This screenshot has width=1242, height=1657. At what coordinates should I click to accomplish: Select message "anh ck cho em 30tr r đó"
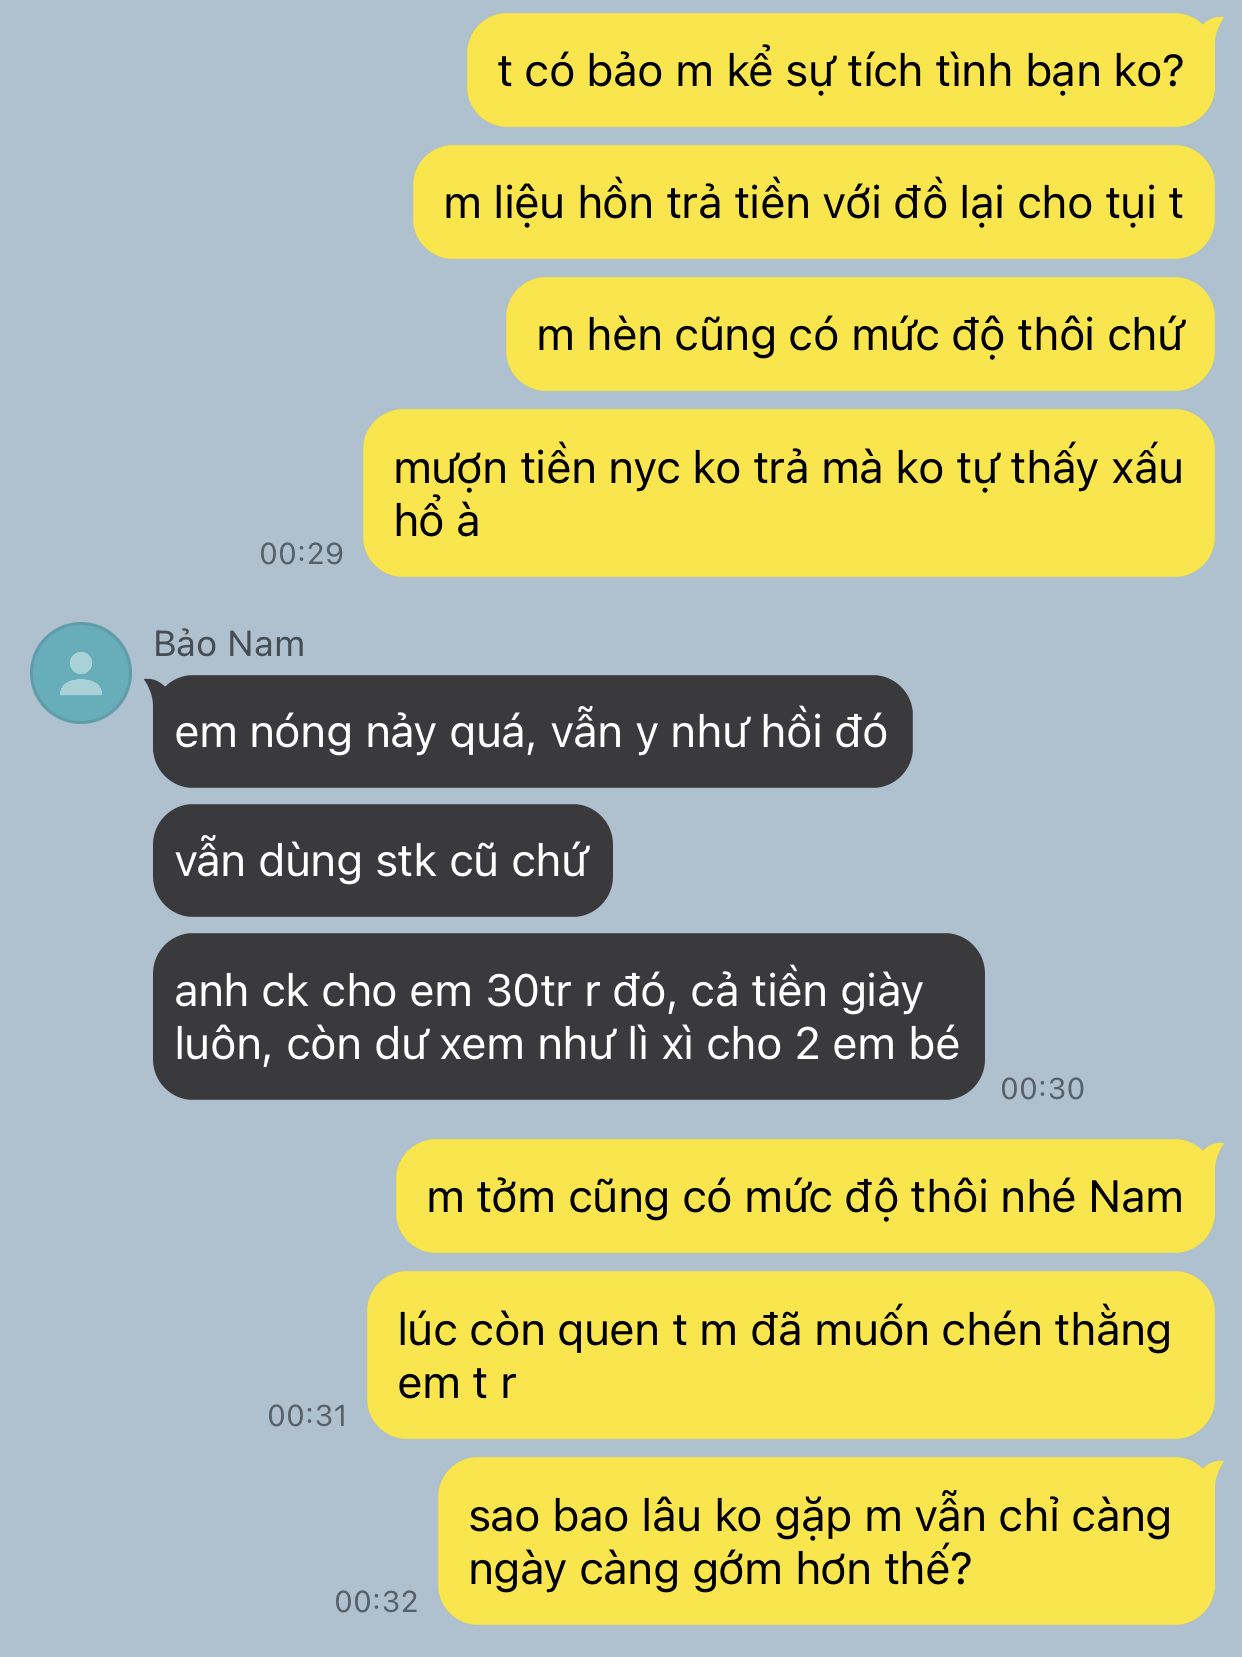(x=568, y=1017)
